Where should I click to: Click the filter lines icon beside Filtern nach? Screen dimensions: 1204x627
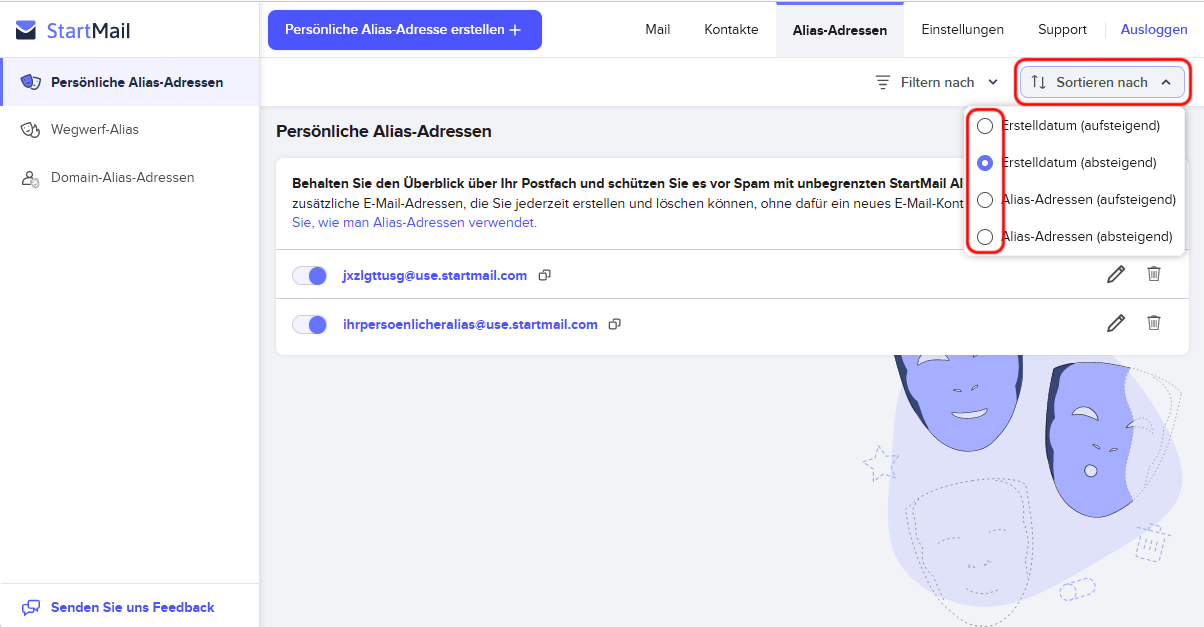tap(883, 82)
